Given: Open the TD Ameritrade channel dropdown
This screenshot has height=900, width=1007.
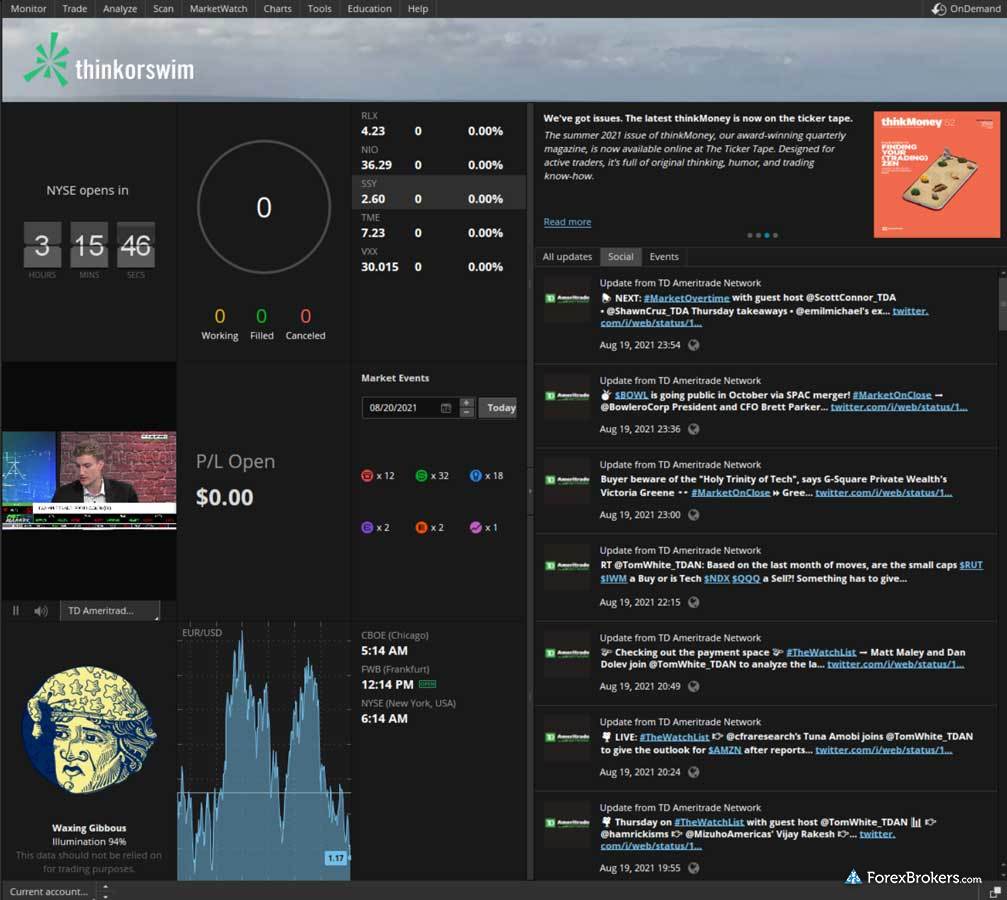Looking at the screenshot, I should 110,610.
